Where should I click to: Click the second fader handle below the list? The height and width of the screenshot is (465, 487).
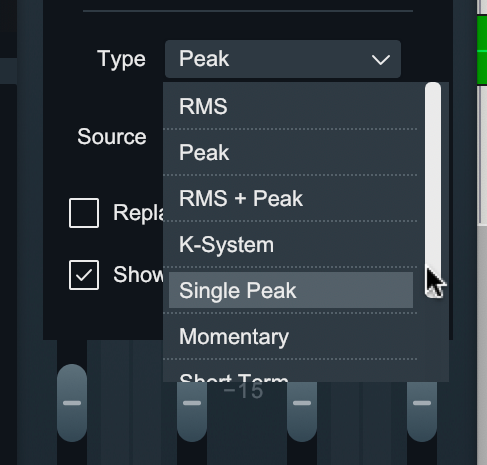coord(192,411)
